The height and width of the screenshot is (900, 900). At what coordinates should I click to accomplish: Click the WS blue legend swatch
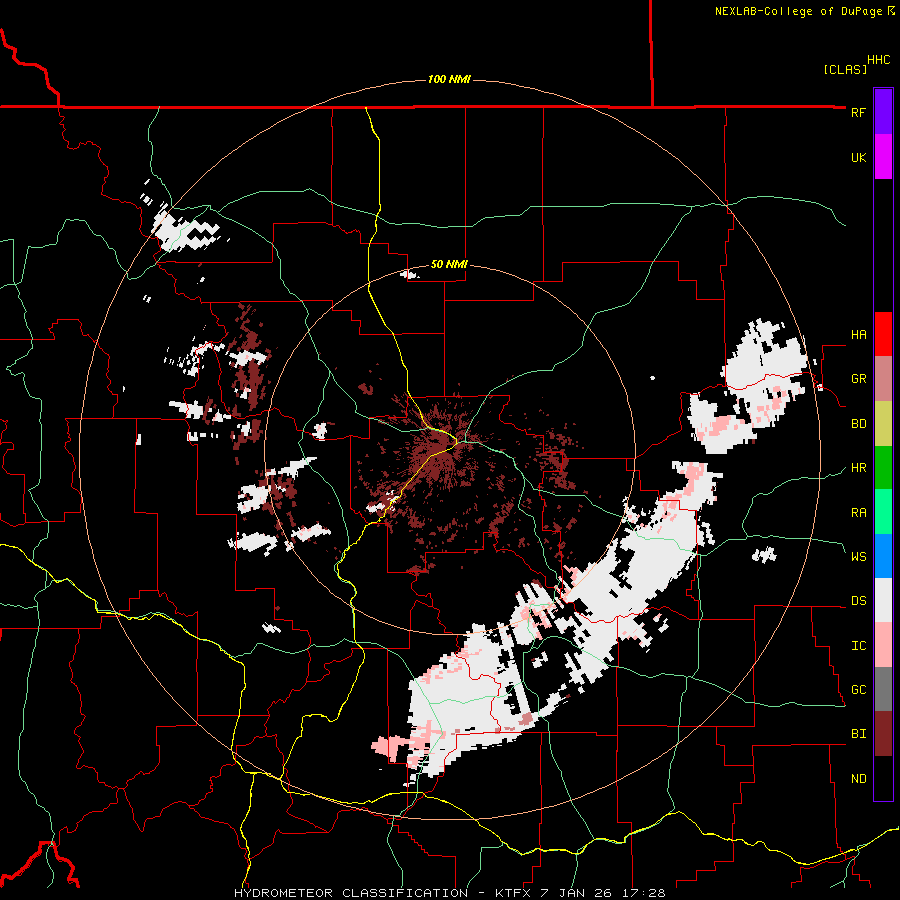coord(883,556)
